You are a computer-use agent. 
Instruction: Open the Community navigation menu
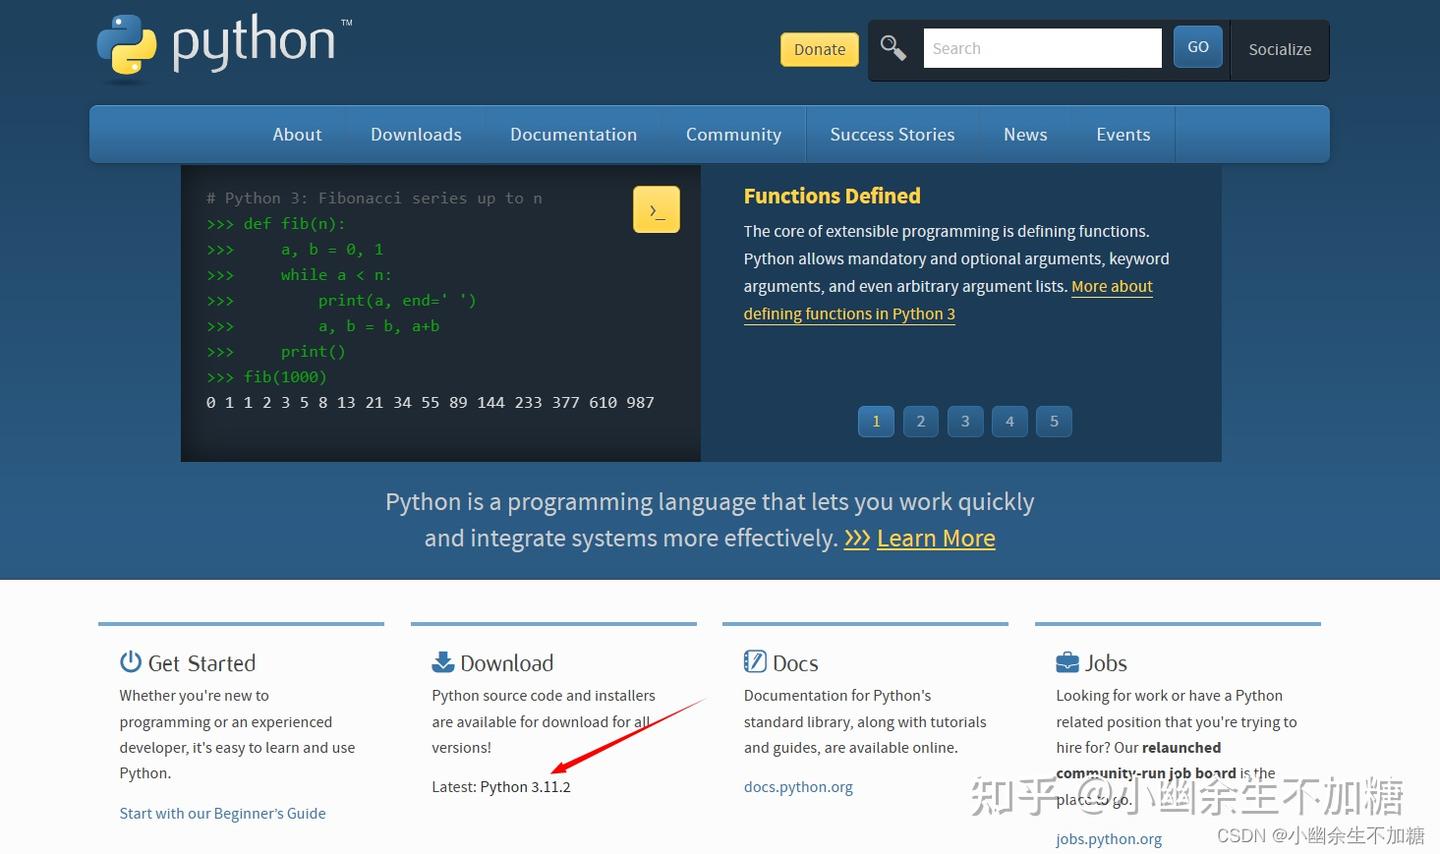click(733, 134)
